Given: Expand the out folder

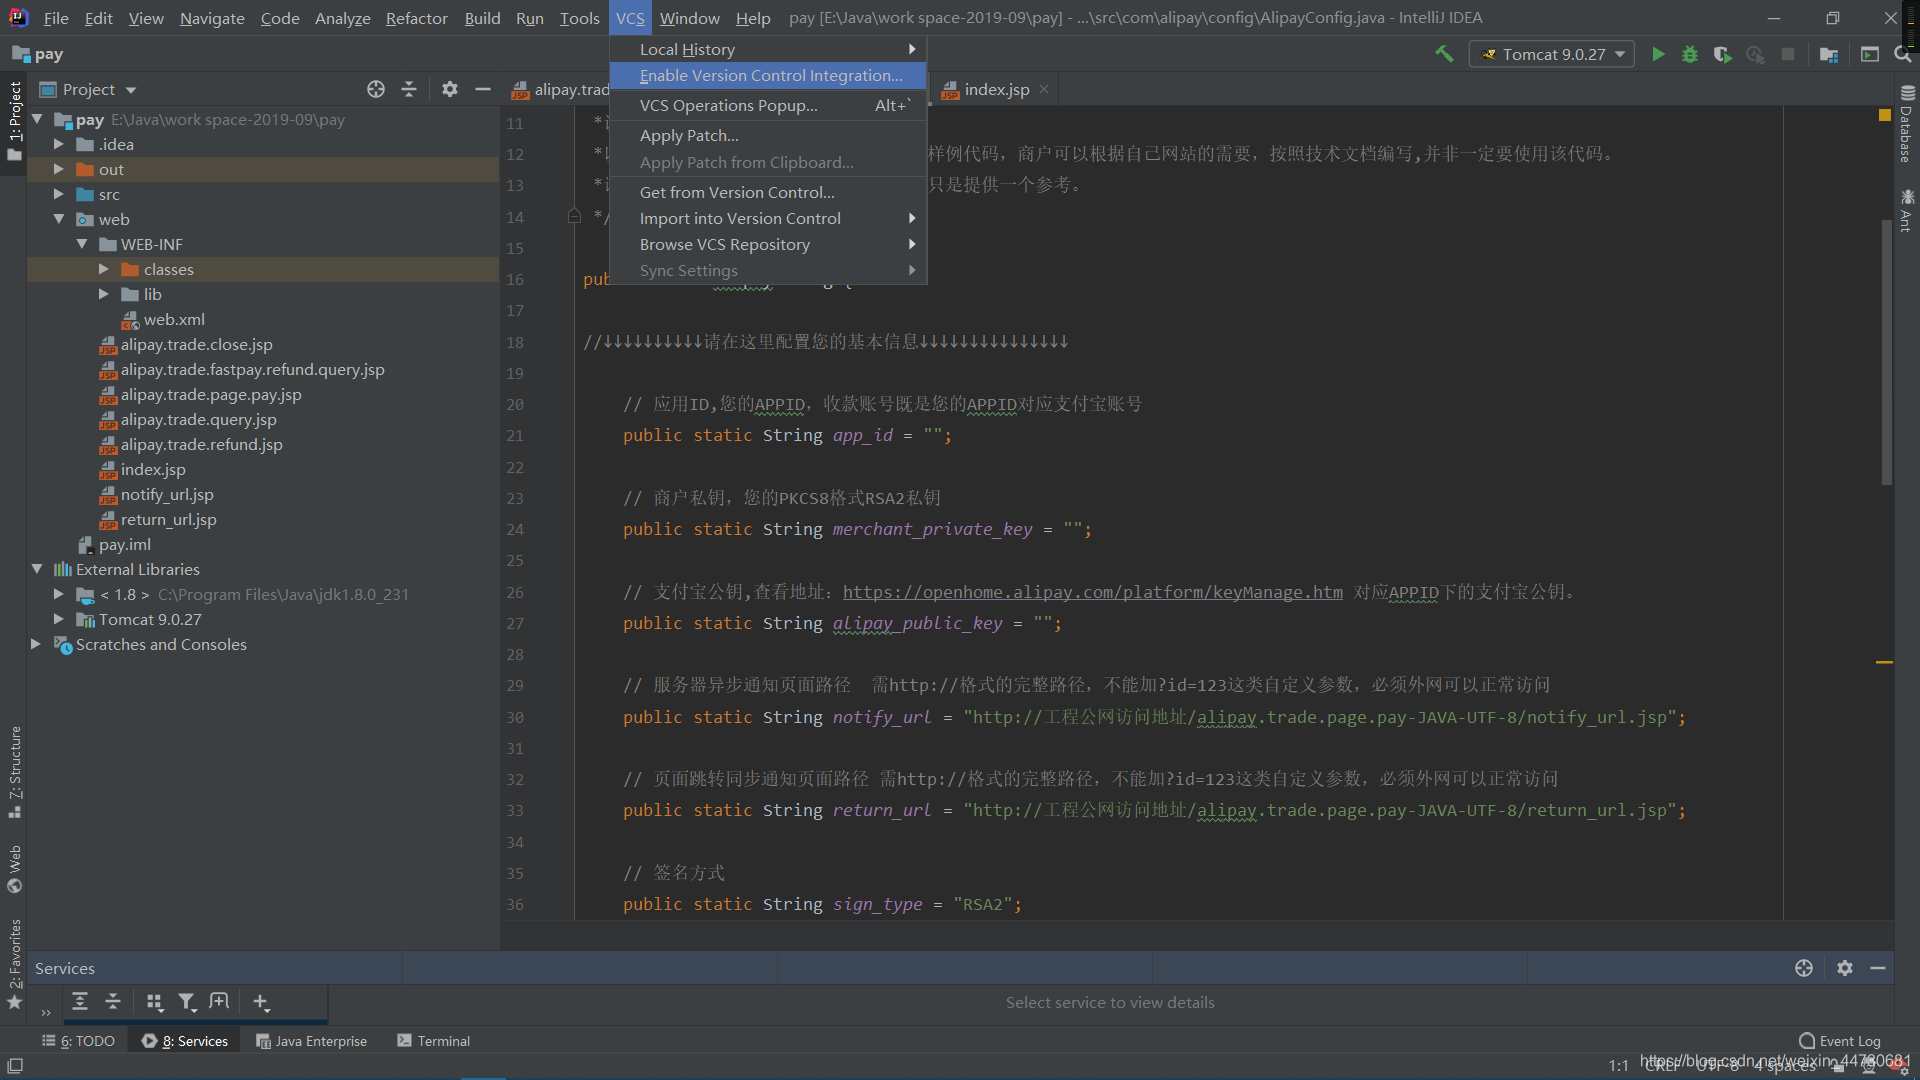Looking at the screenshot, I should pos(59,169).
